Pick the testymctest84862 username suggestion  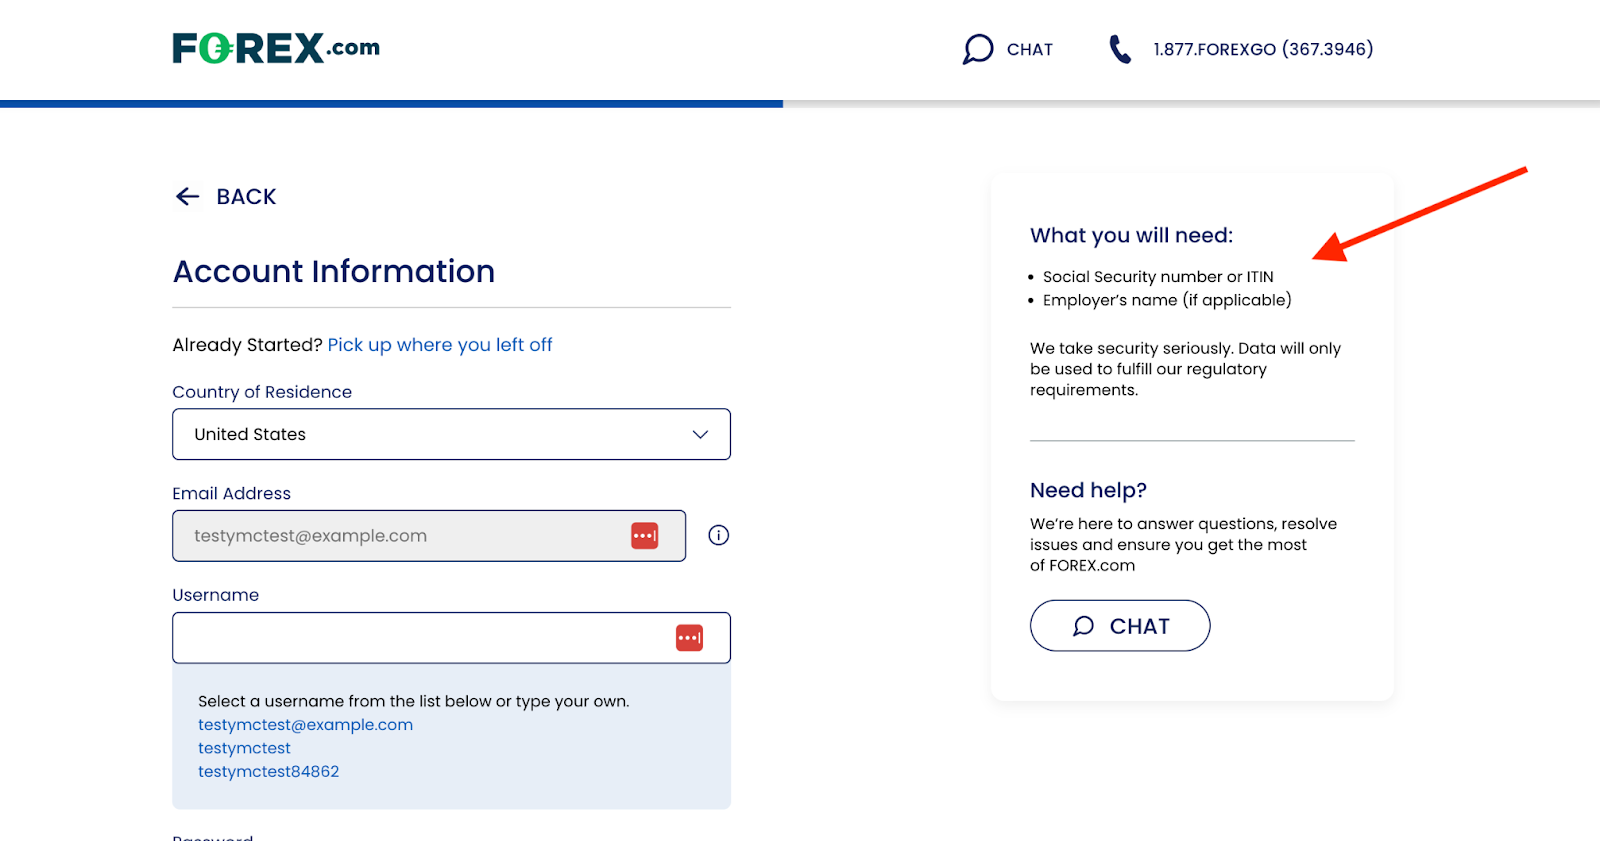click(x=268, y=772)
